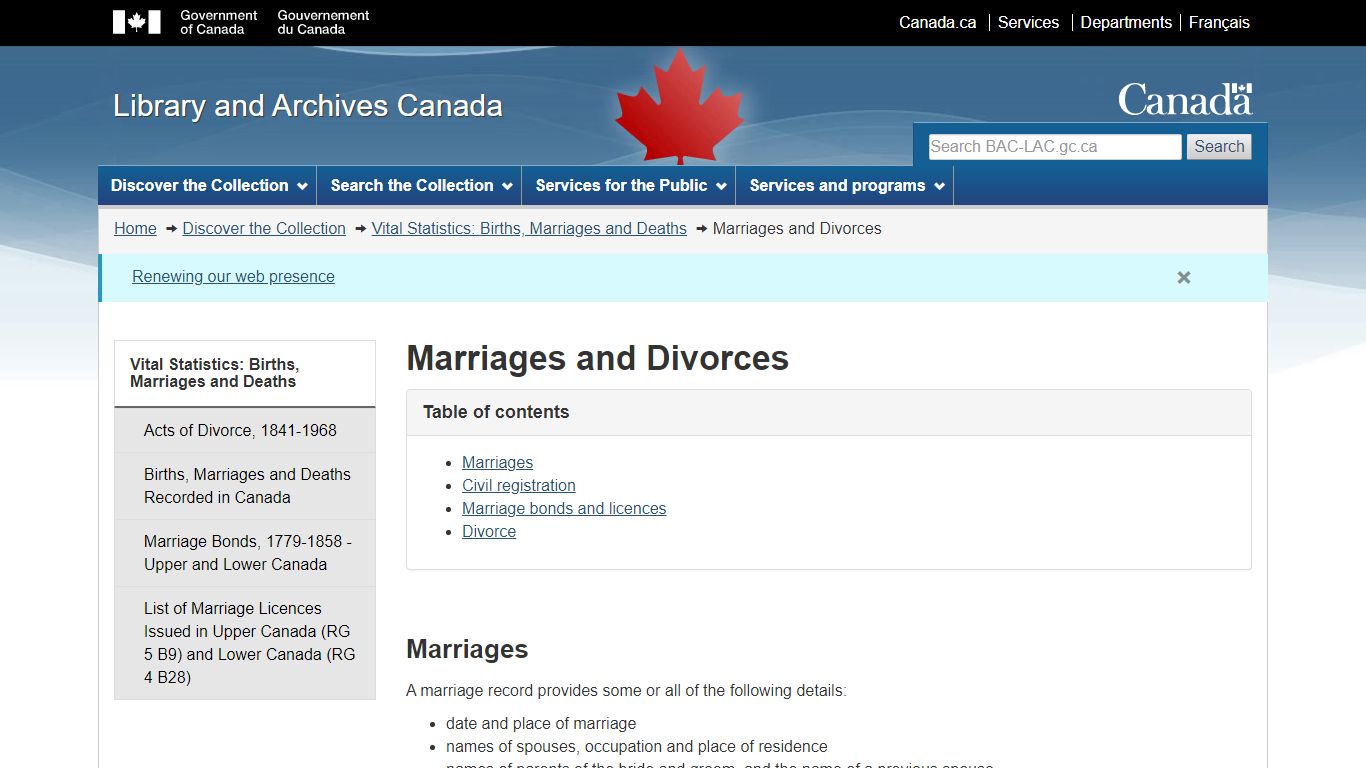Viewport: 1366px width, 768px height.
Task: Expand the Discover the Collection menu
Action: (x=207, y=186)
